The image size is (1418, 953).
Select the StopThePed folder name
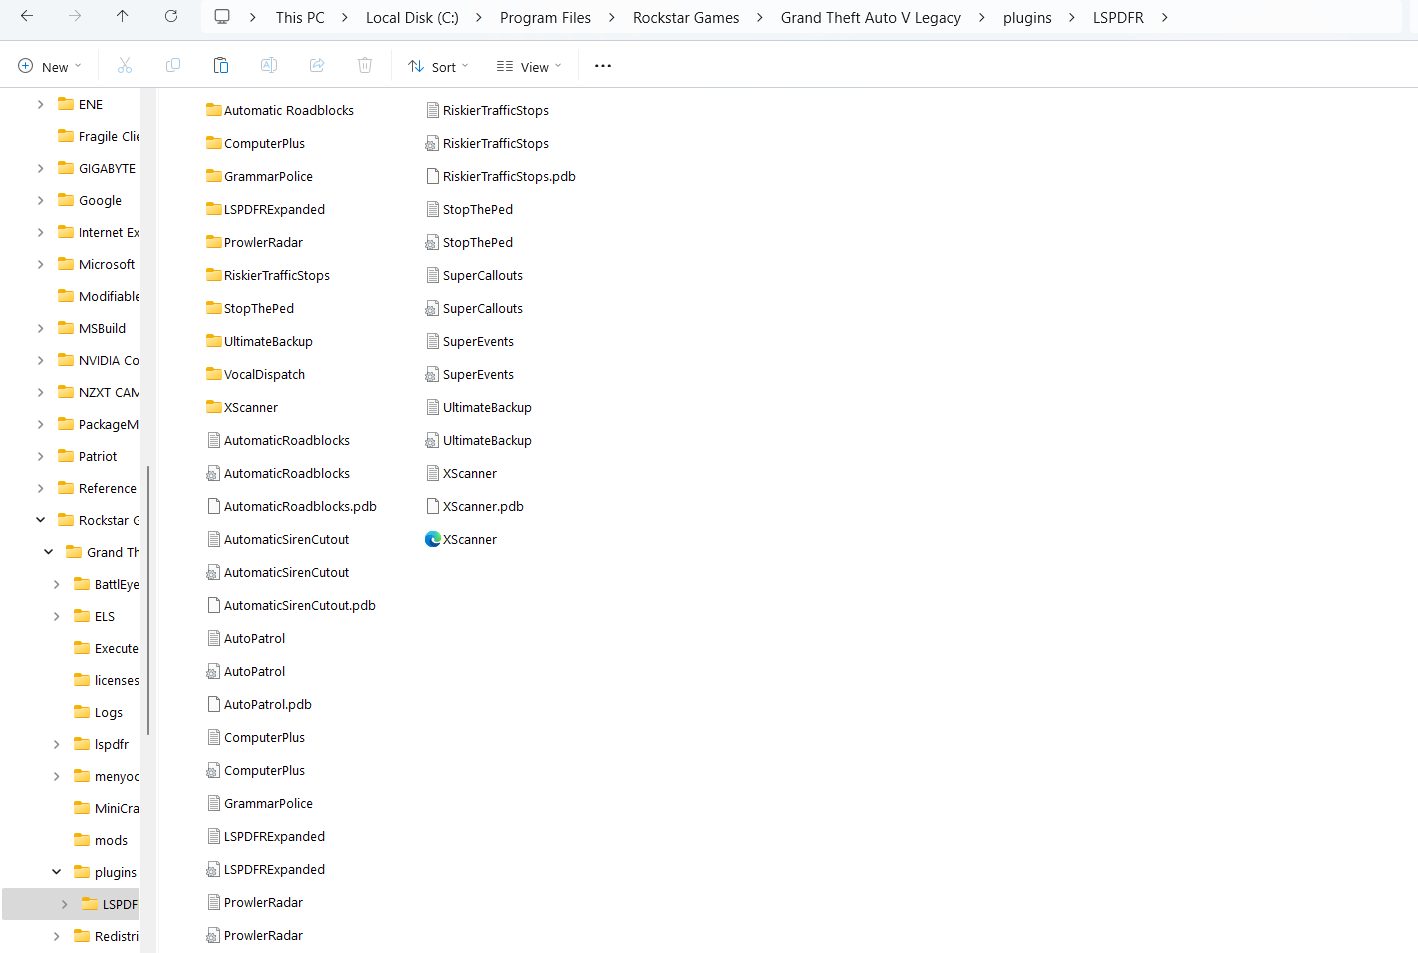click(x=259, y=308)
